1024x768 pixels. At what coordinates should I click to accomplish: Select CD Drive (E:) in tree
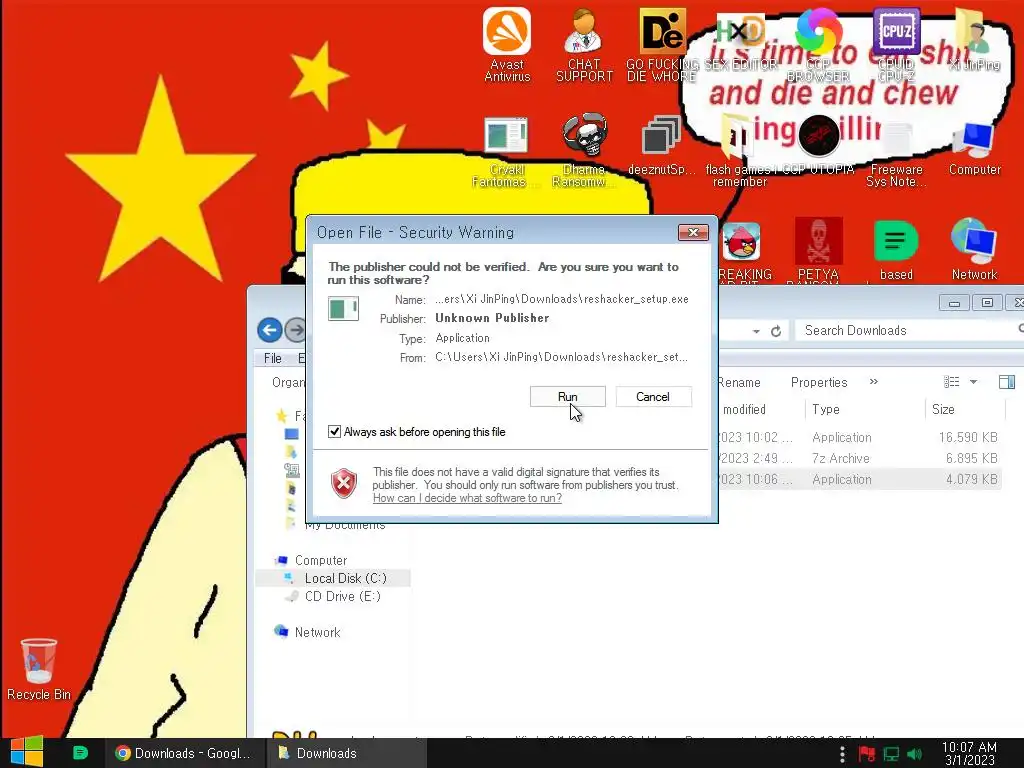click(x=342, y=596)
